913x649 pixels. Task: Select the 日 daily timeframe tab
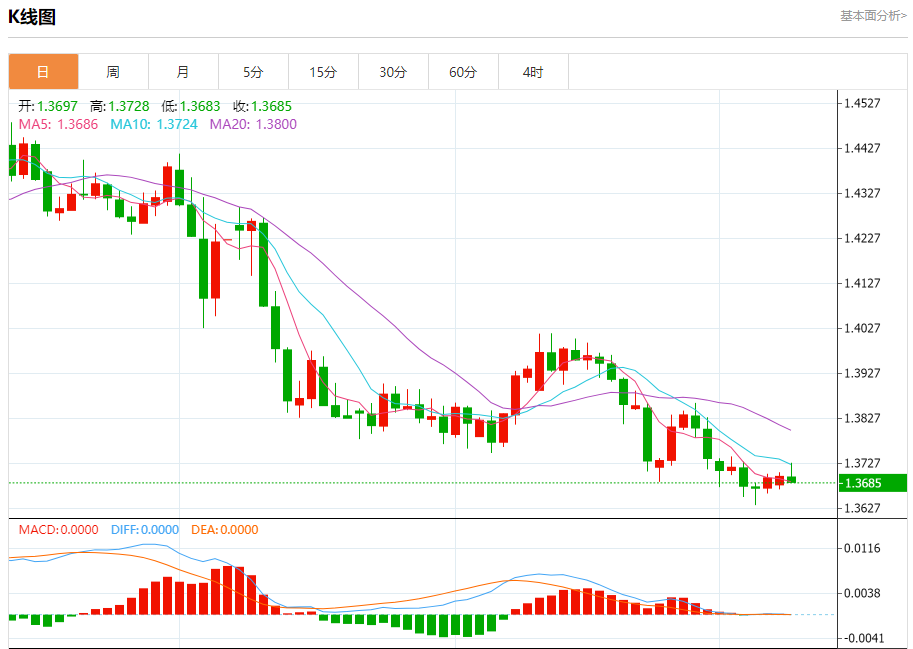click(43, 72)
